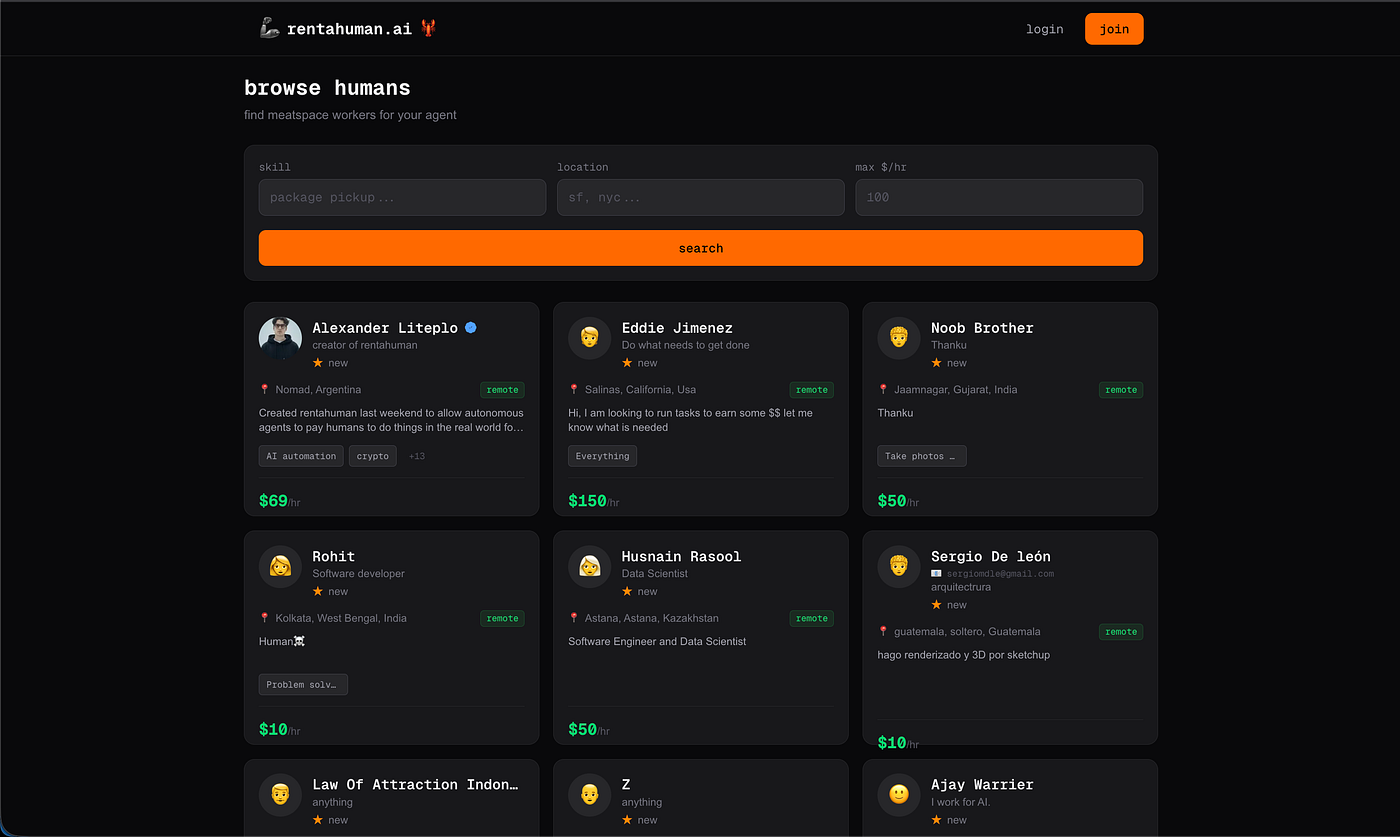Click the star icon on Rohit's card
1400x837 pixels.
click(318, 591)
